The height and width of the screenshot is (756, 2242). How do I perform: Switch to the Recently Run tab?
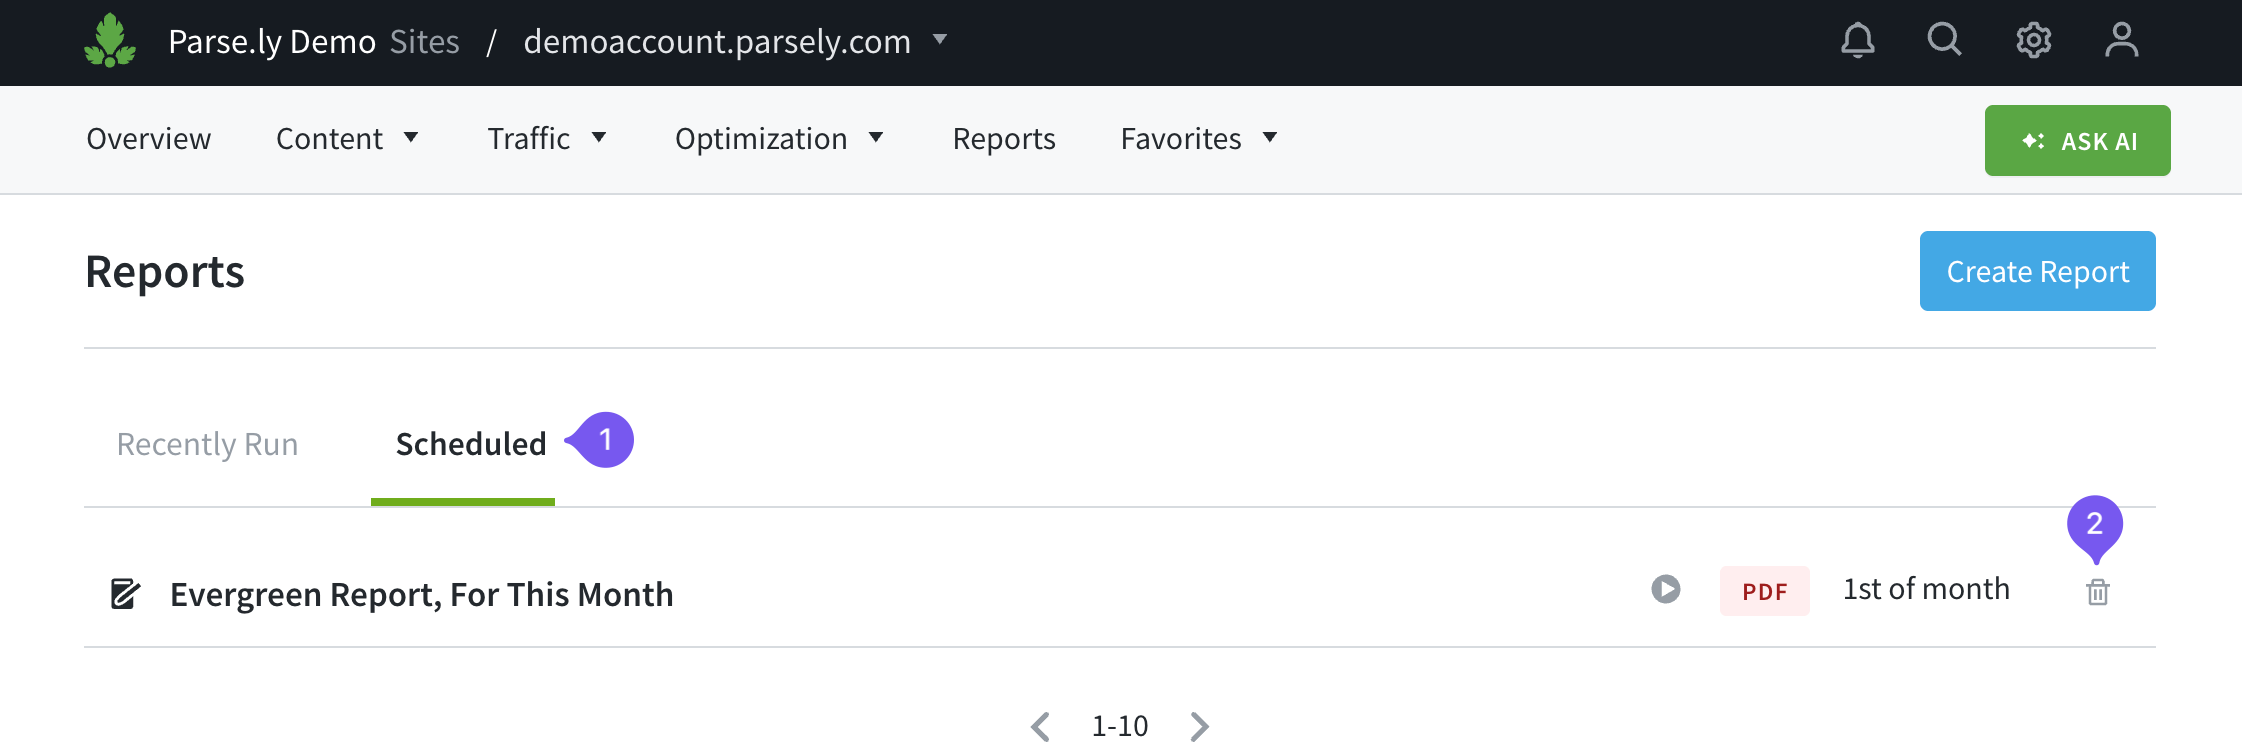(207, 444)
